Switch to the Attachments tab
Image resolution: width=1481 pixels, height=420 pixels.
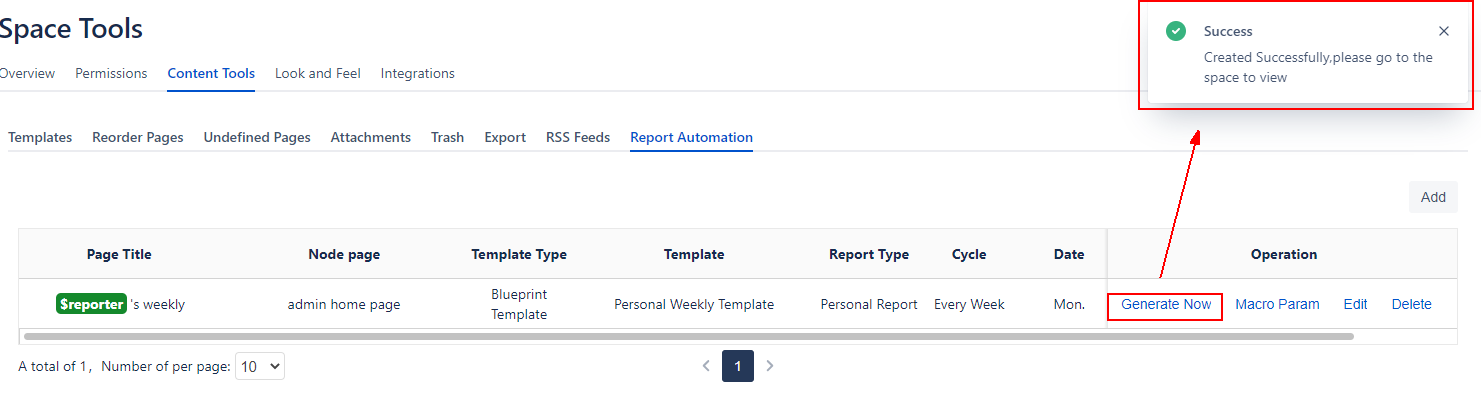370,137
